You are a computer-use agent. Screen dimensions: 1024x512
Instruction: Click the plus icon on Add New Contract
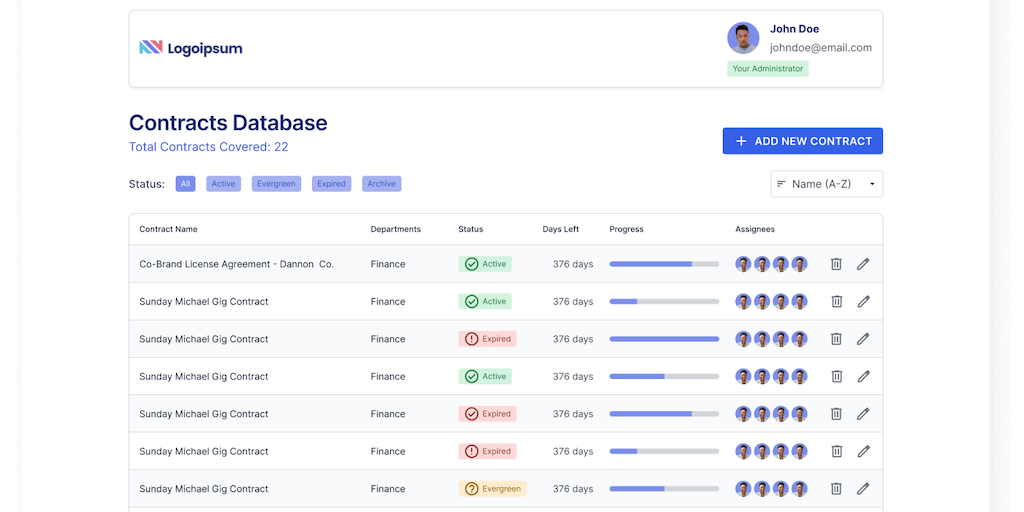[x=741, y=141]
